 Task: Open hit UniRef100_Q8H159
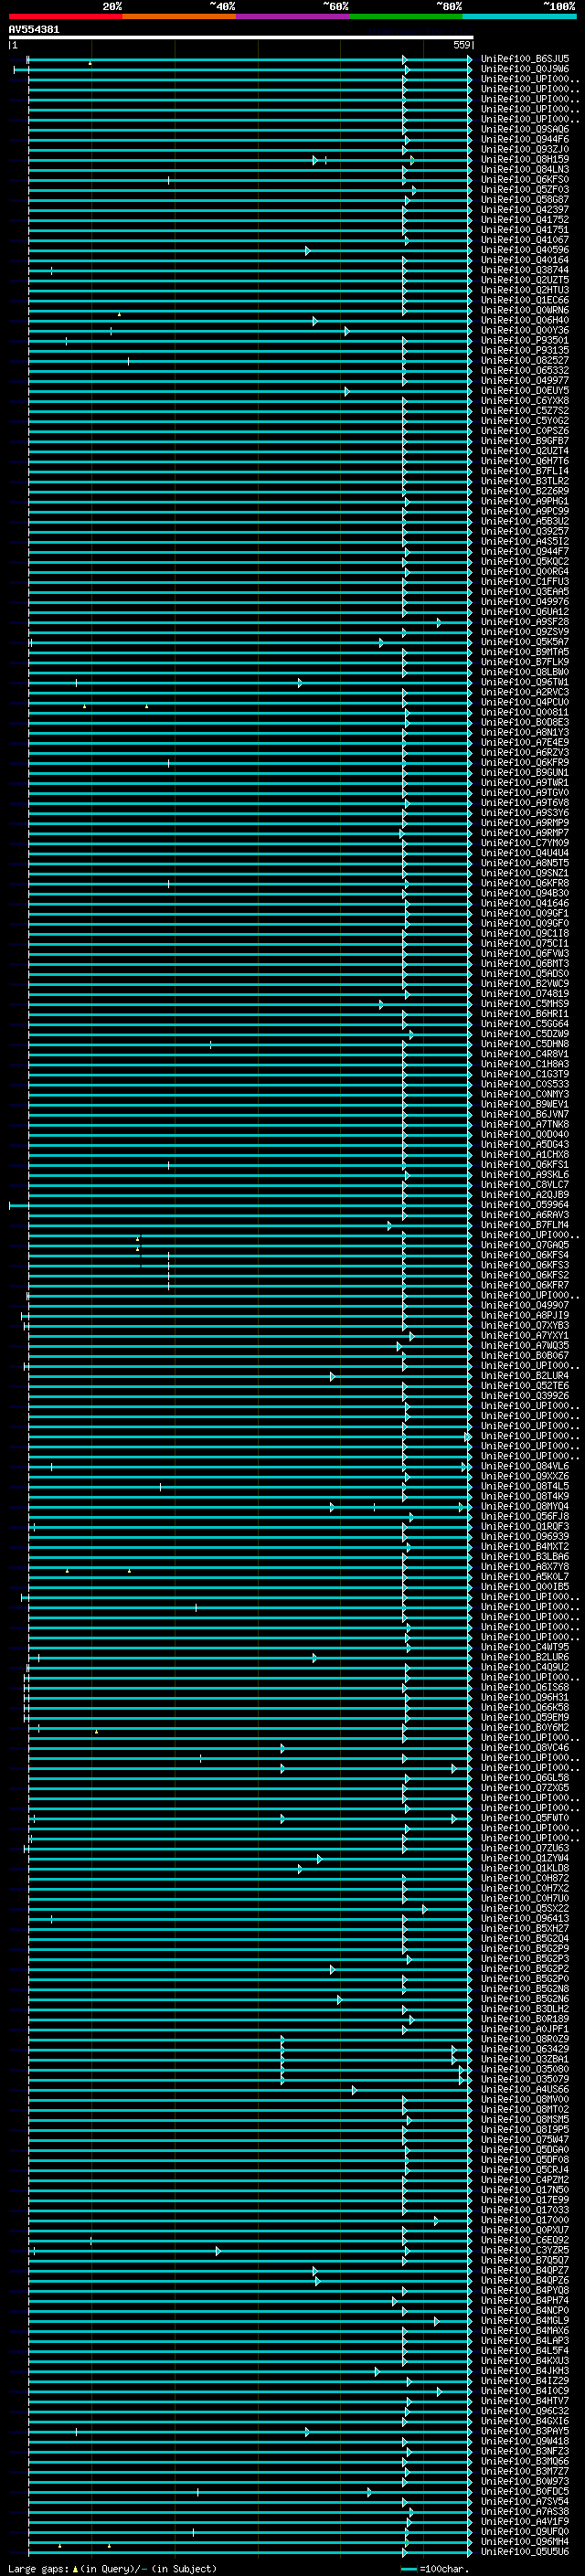tap(525, 159)
